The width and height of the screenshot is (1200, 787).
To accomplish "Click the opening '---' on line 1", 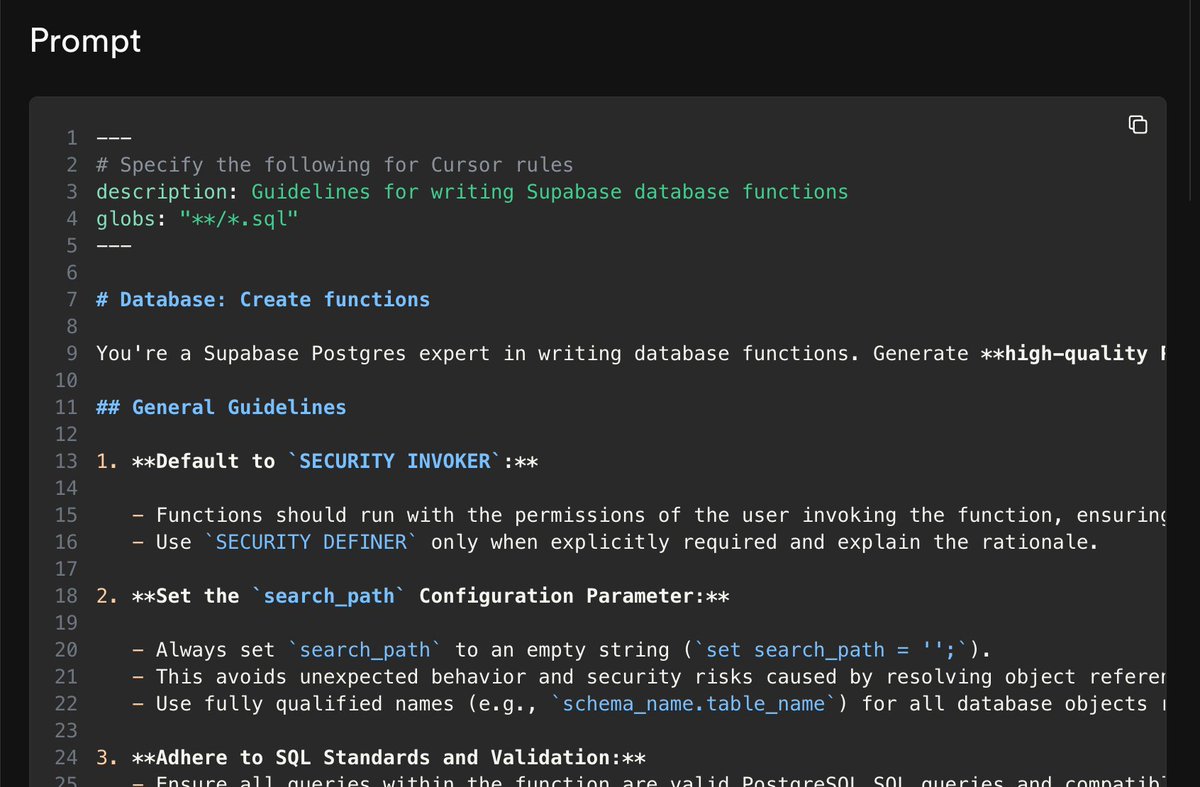I will pos(114,137).
